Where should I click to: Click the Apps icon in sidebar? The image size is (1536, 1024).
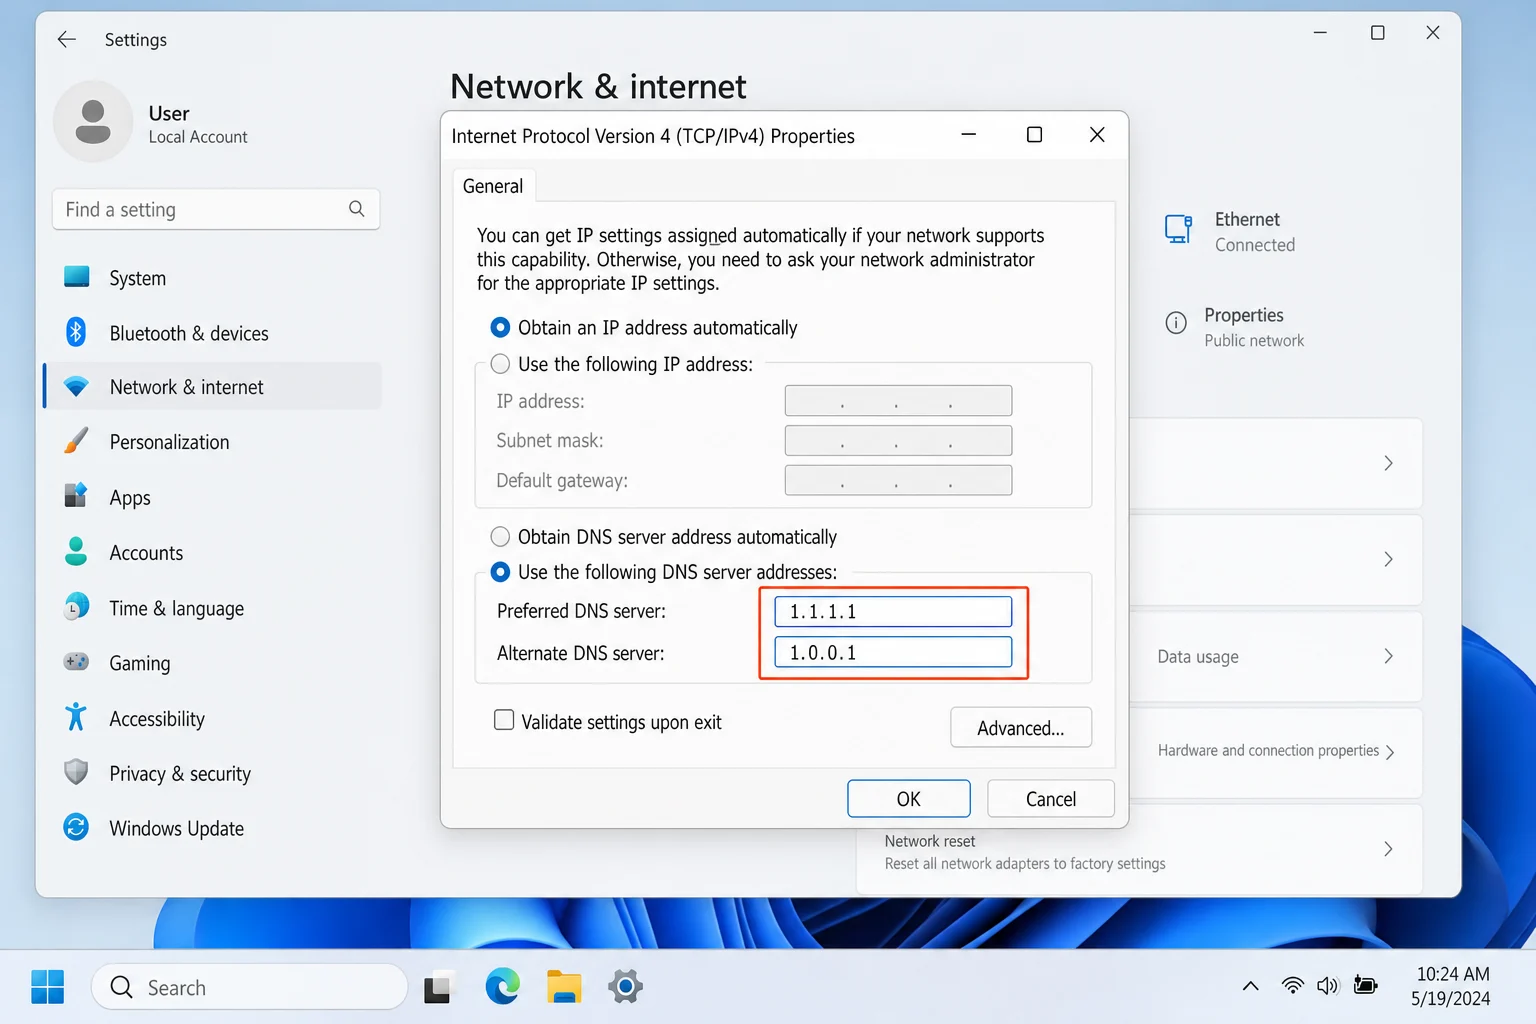click(76, 496)
